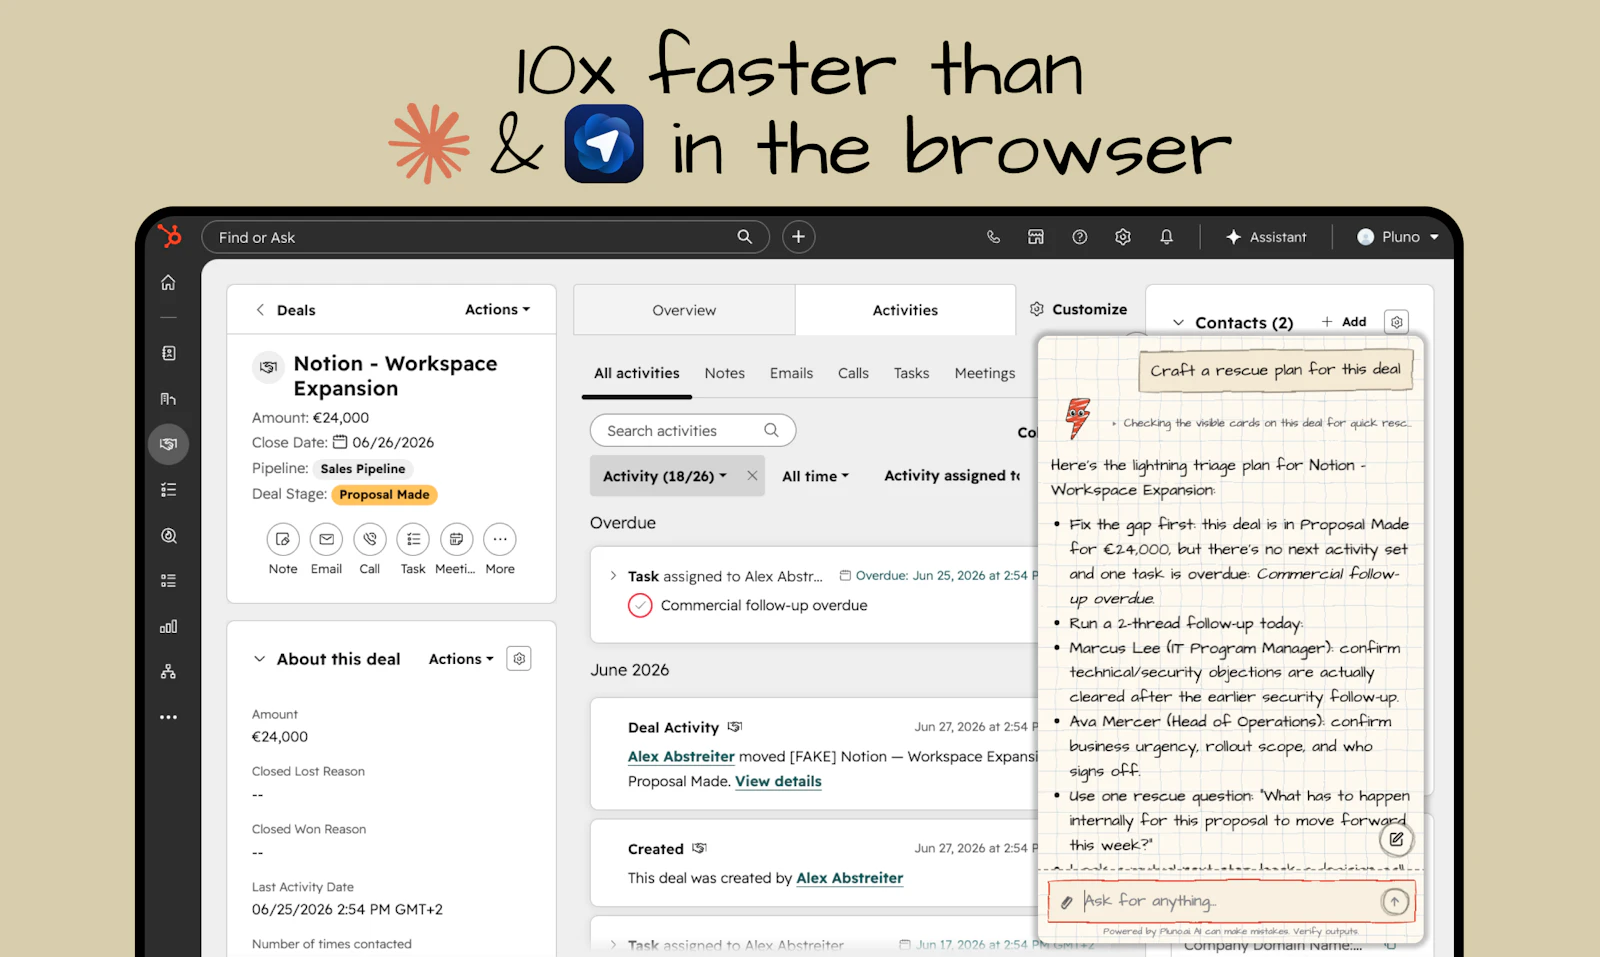1600x957 pixels.
Task: Go back to Deals list
Action: click(x=286, y=310)
